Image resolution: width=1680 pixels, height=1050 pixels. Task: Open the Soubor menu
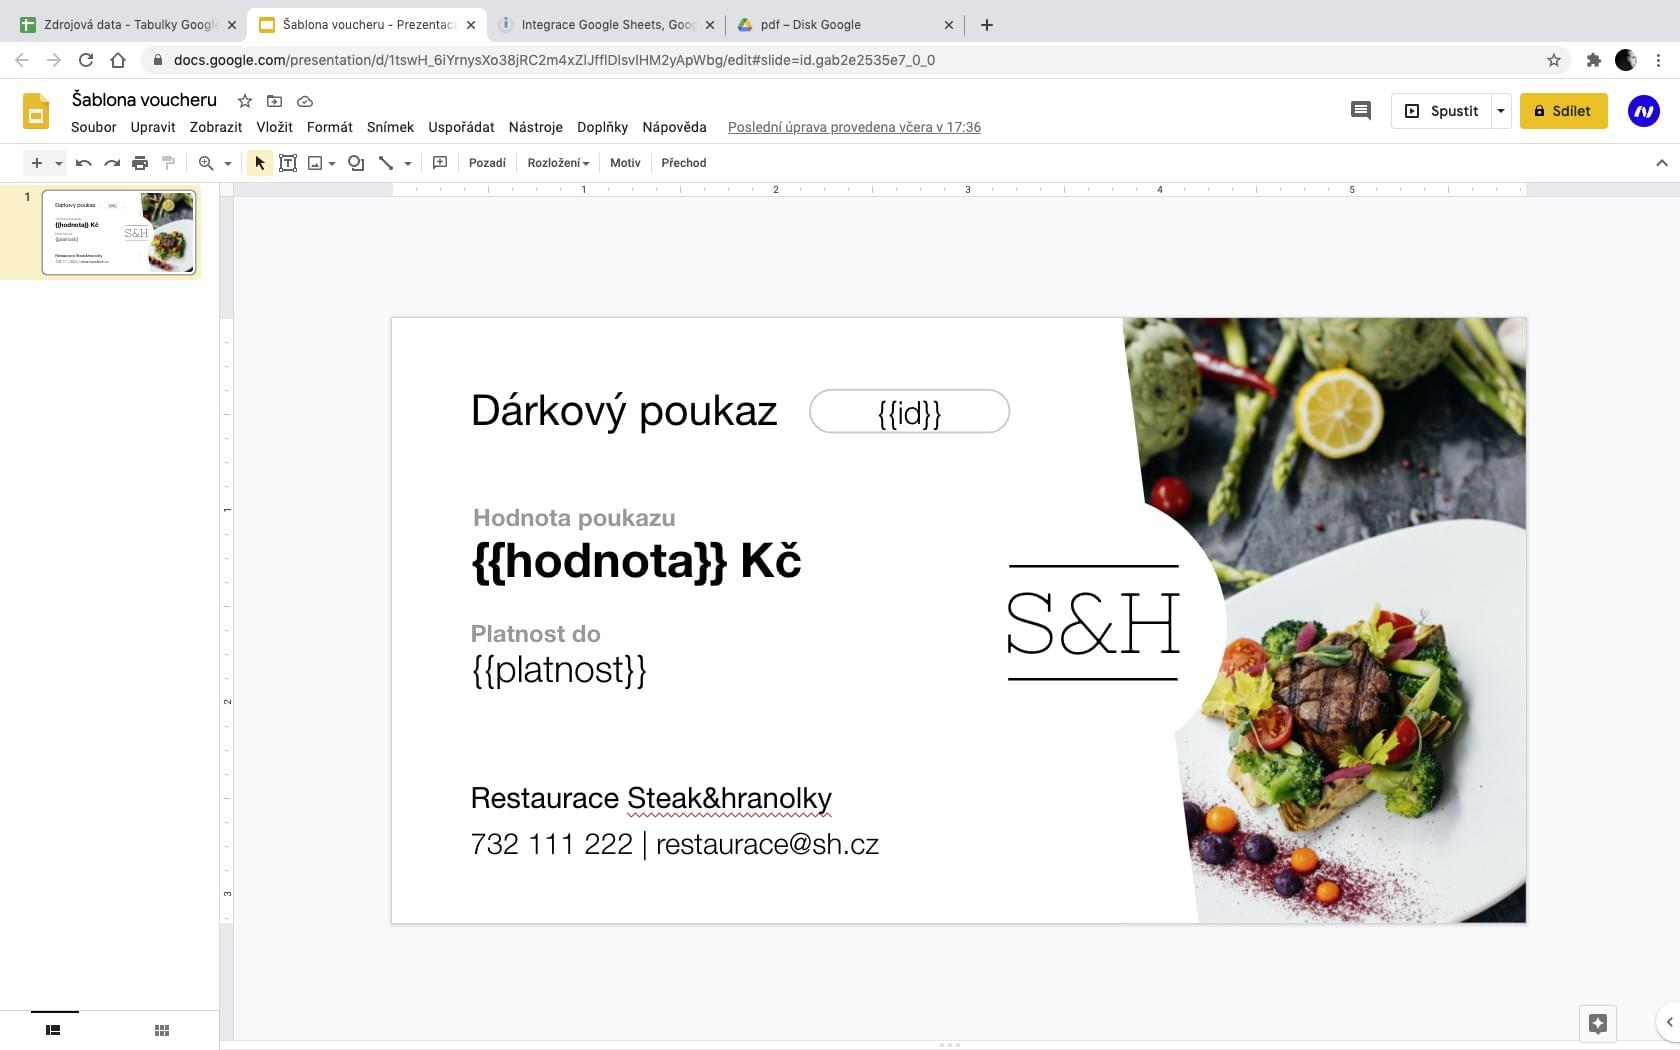click(94, 127)
